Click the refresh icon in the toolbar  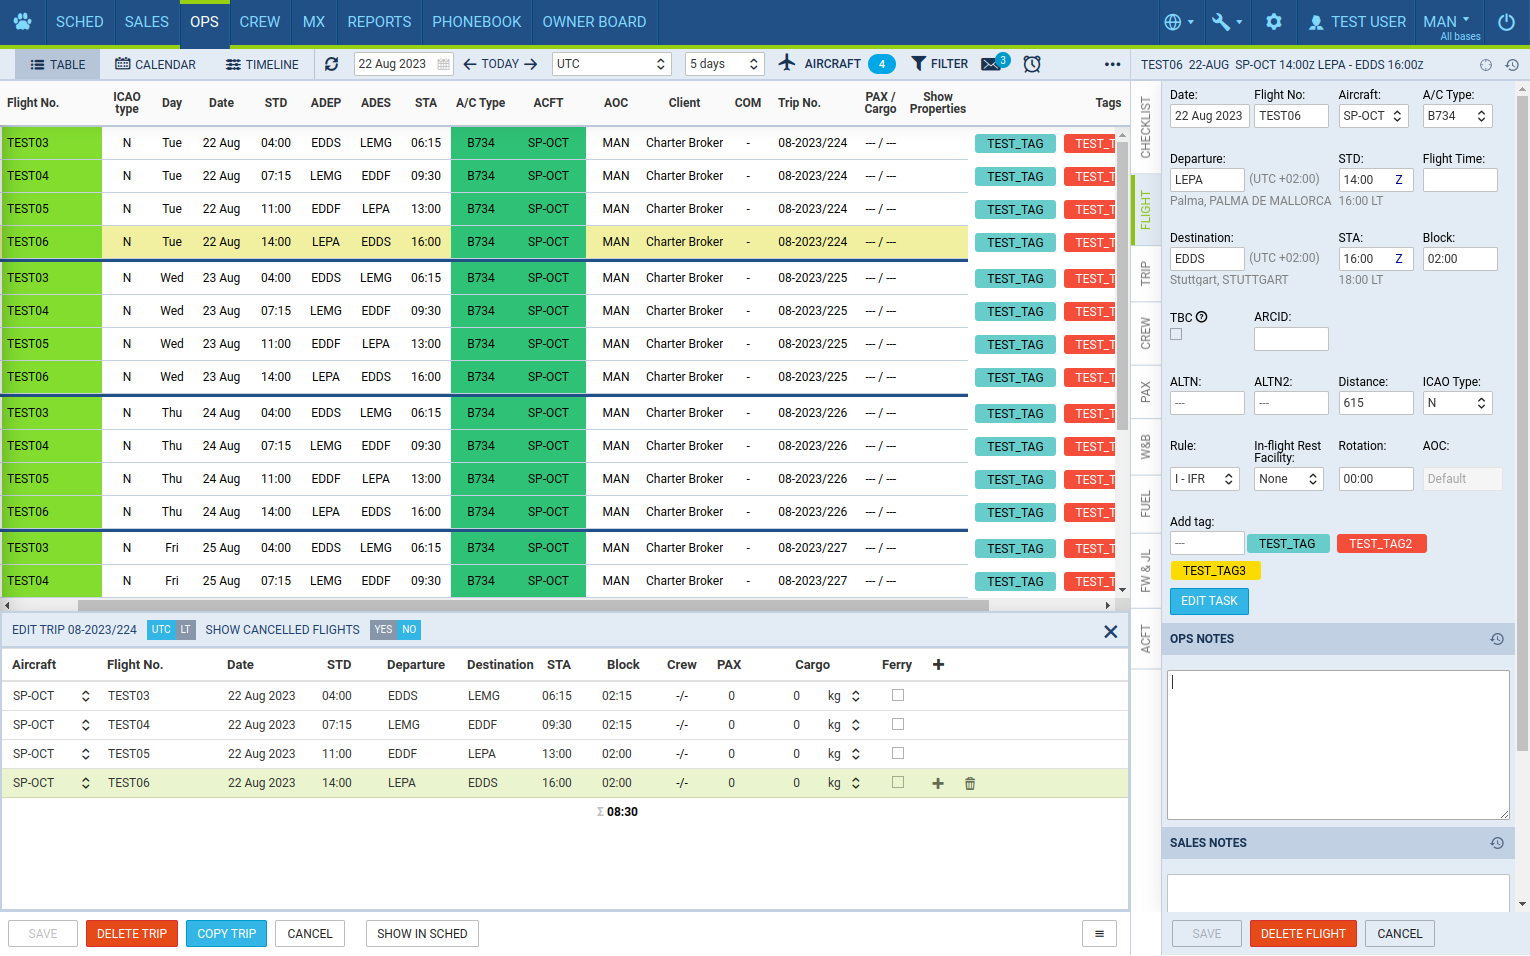332,64
